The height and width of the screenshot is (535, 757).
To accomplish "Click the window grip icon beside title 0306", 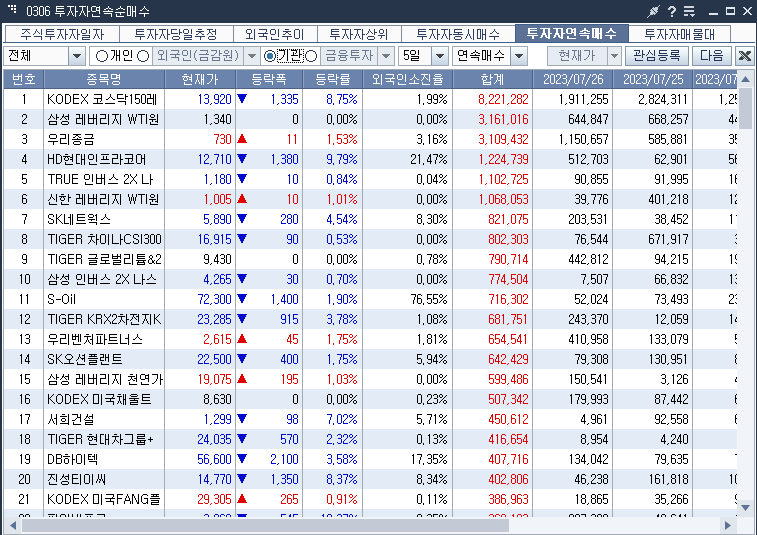I will [x=13, y=9].
